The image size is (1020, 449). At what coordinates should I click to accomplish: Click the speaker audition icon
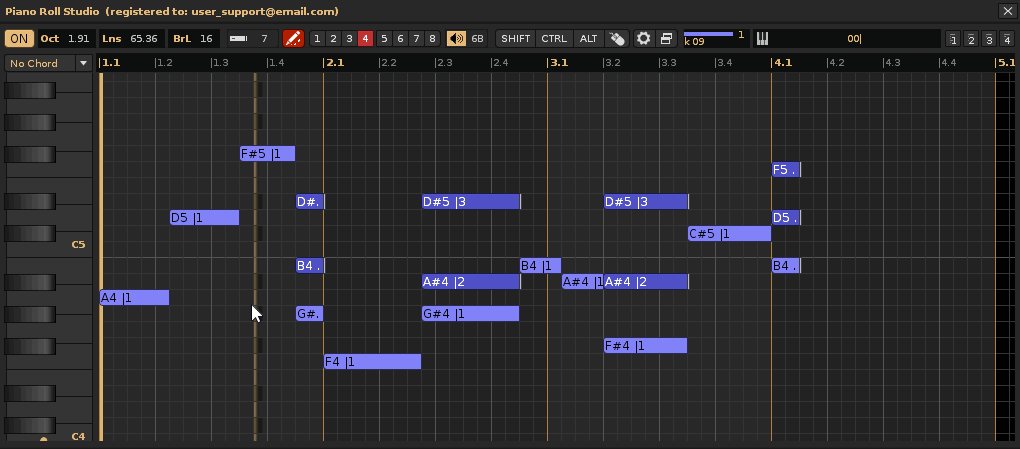(456, 39)
